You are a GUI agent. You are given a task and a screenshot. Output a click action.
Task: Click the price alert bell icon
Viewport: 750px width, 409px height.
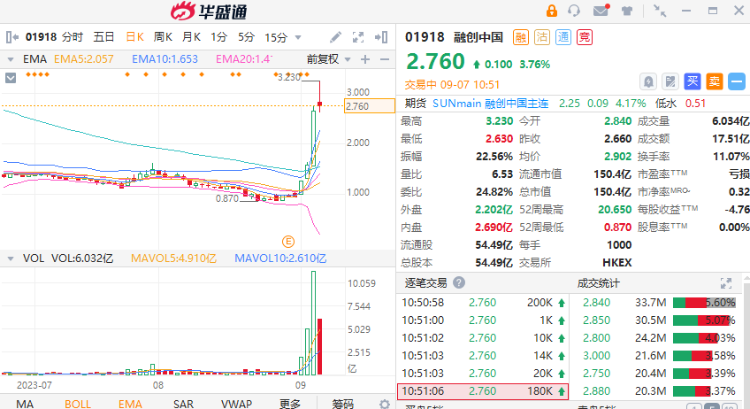(x=649, y=82)
